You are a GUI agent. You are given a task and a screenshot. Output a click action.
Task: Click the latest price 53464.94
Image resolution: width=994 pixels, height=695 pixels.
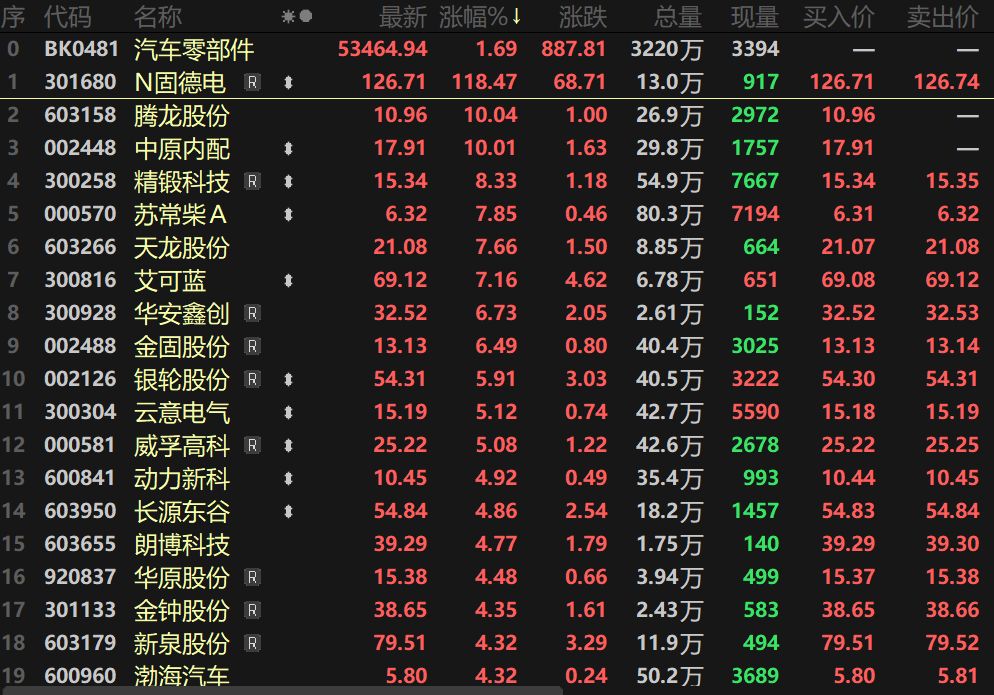(x=383, y=49)
